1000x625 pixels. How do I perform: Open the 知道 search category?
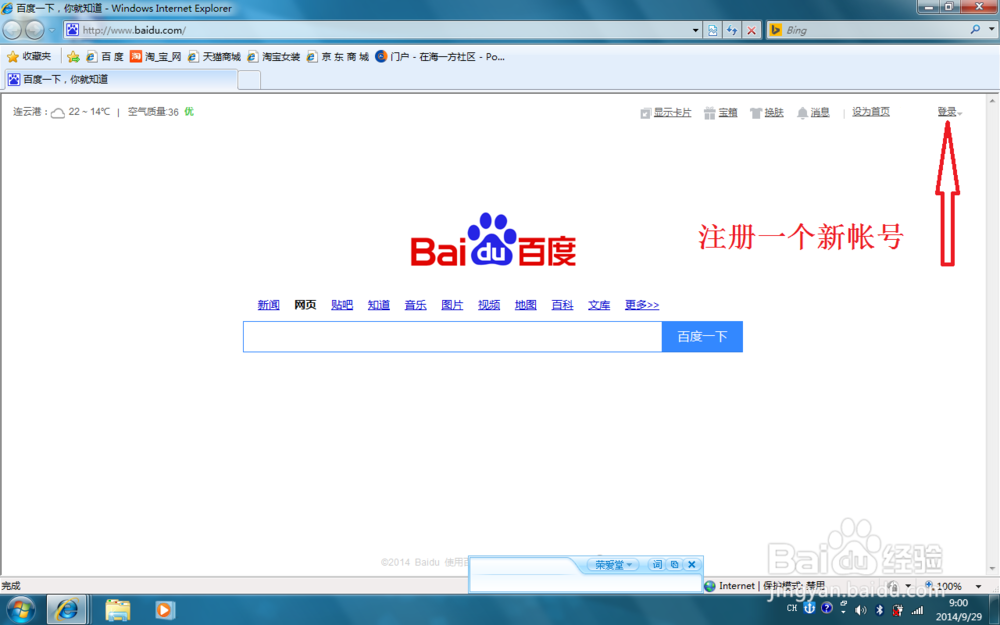[379, 305]
